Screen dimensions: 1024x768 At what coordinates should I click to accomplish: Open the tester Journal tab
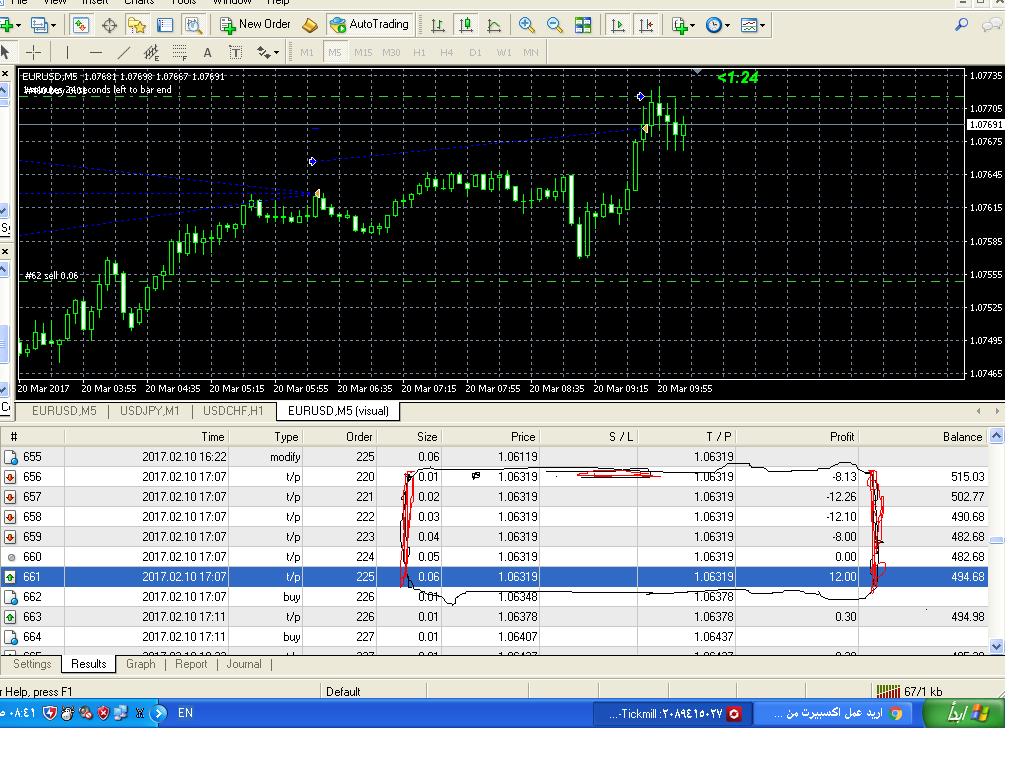244,664
